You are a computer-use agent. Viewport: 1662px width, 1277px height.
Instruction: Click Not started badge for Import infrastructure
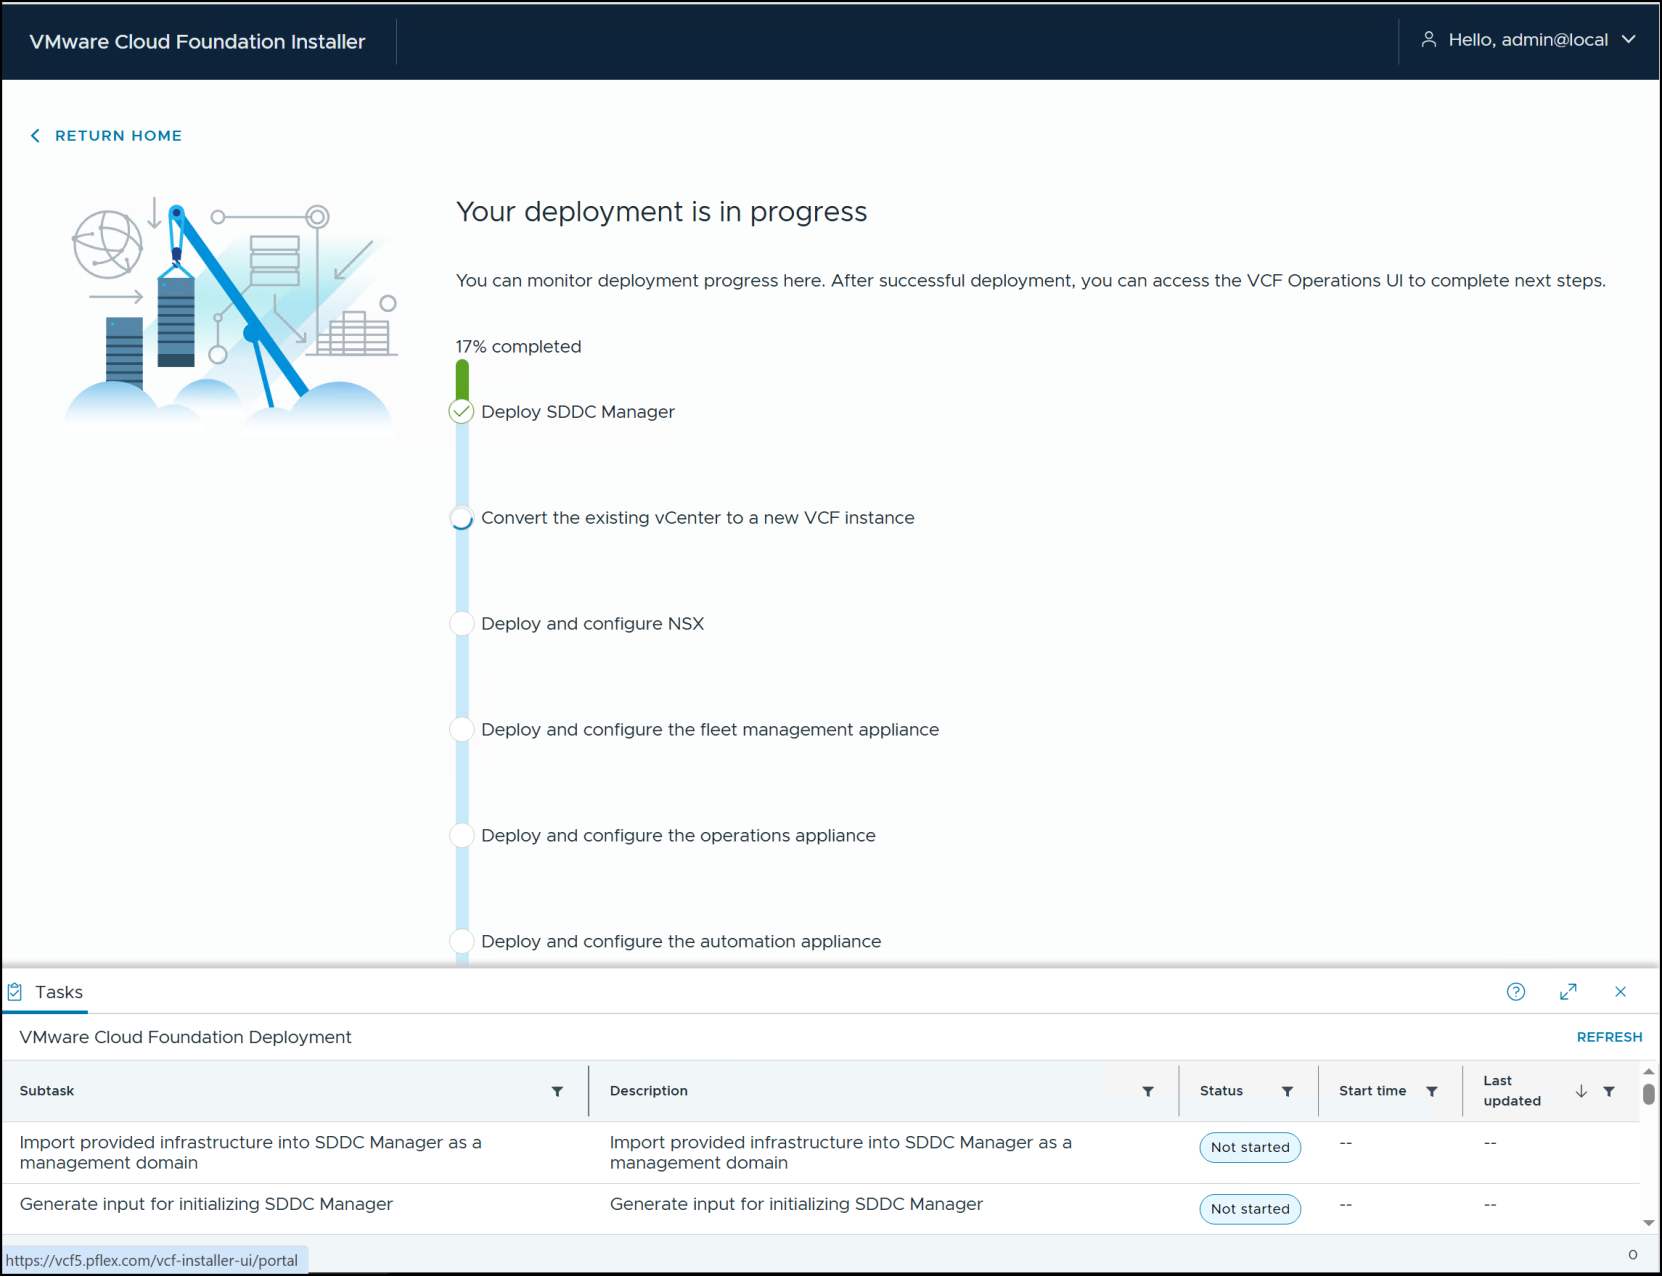1250,1147
